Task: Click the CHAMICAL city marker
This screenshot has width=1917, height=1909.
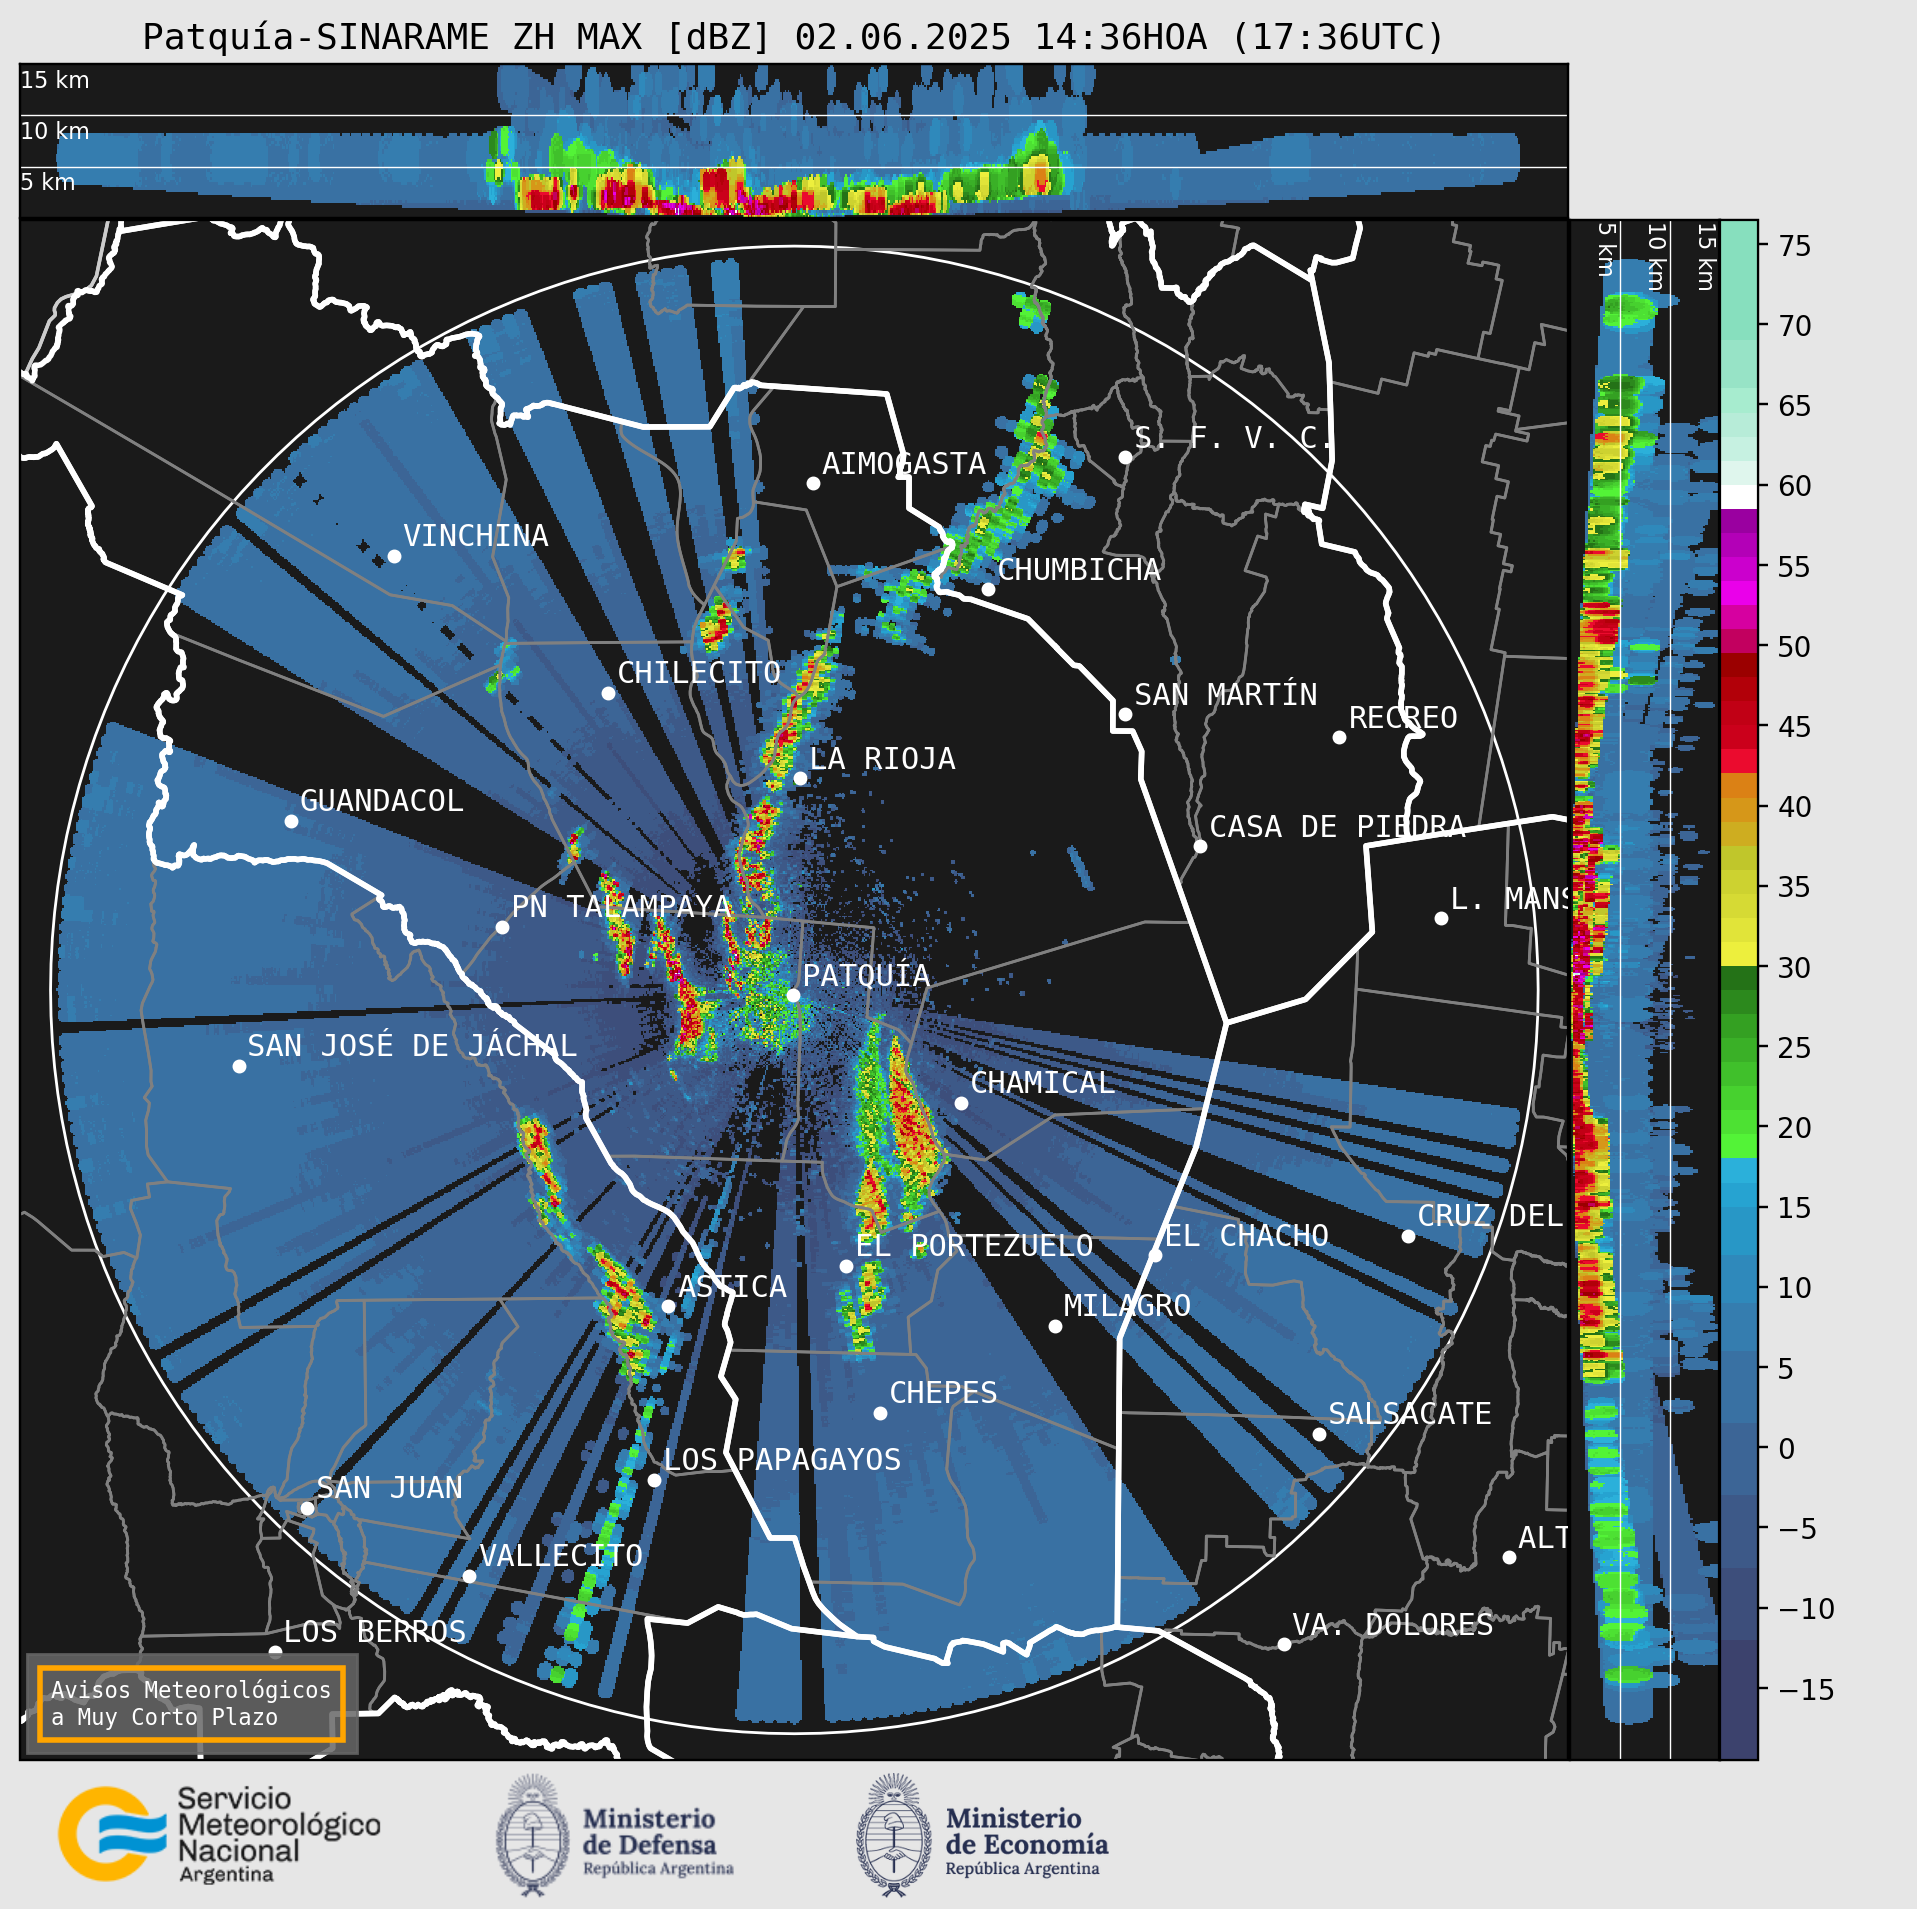Action: point(961,1103)
